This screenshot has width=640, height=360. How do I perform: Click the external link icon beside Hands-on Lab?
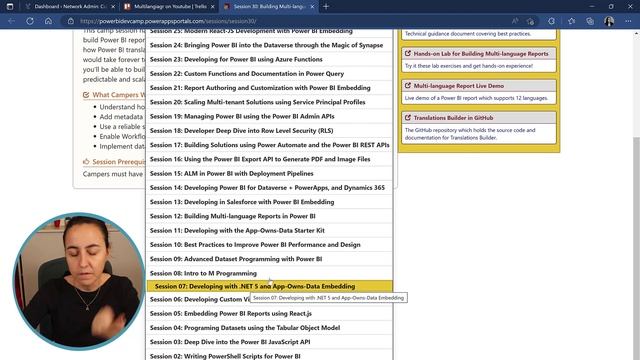(x=407, y=53)
